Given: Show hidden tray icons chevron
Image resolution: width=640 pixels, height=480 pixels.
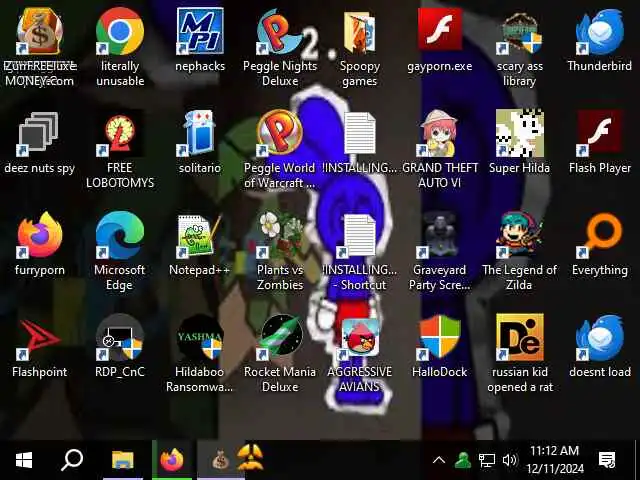Looking at the screenshot, I should pyautogui.click(x=439, y=460).
